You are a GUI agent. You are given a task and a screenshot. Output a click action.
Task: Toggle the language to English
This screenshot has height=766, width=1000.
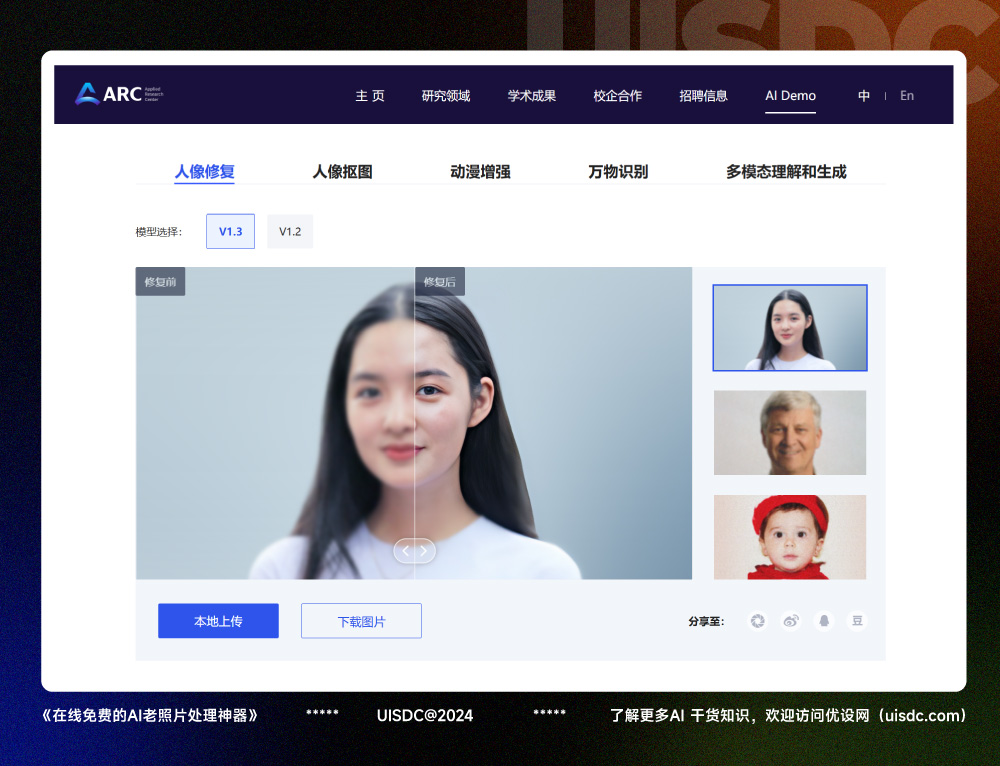click(907, 95)
